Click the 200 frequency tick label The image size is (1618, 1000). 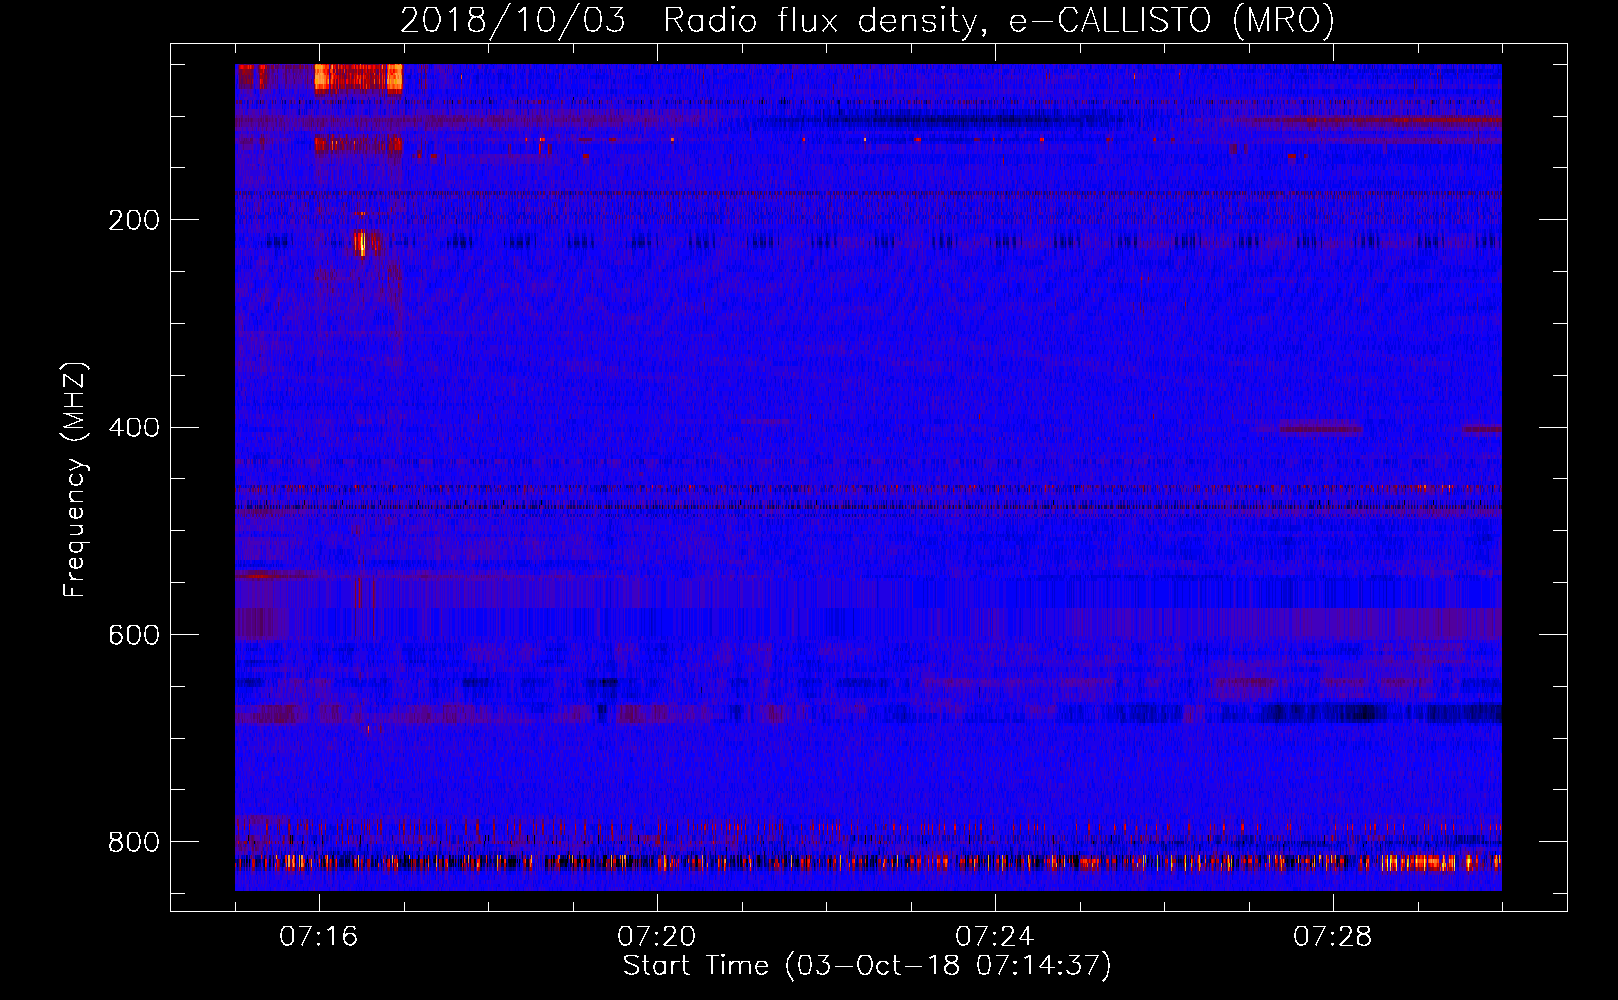(134, 220)
